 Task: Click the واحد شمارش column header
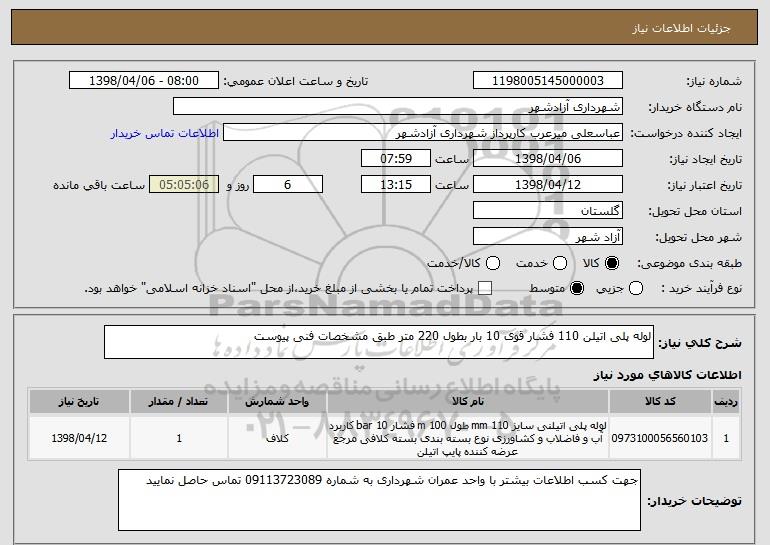point(277,402)
